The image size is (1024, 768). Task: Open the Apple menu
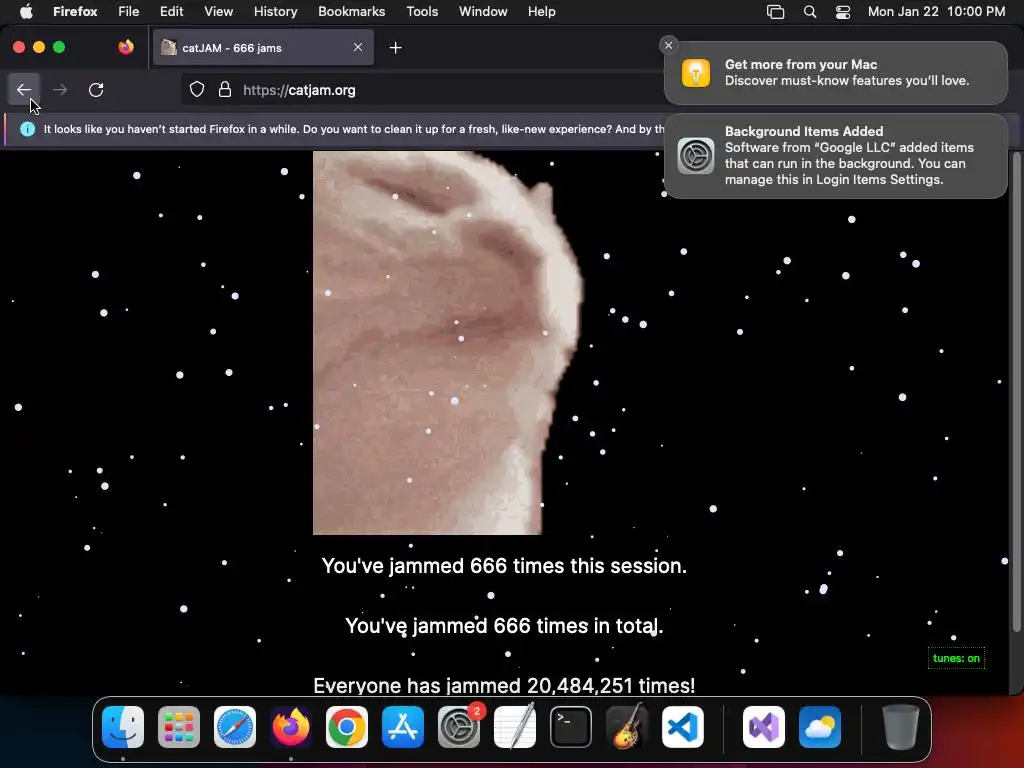[x=26, y=11]
